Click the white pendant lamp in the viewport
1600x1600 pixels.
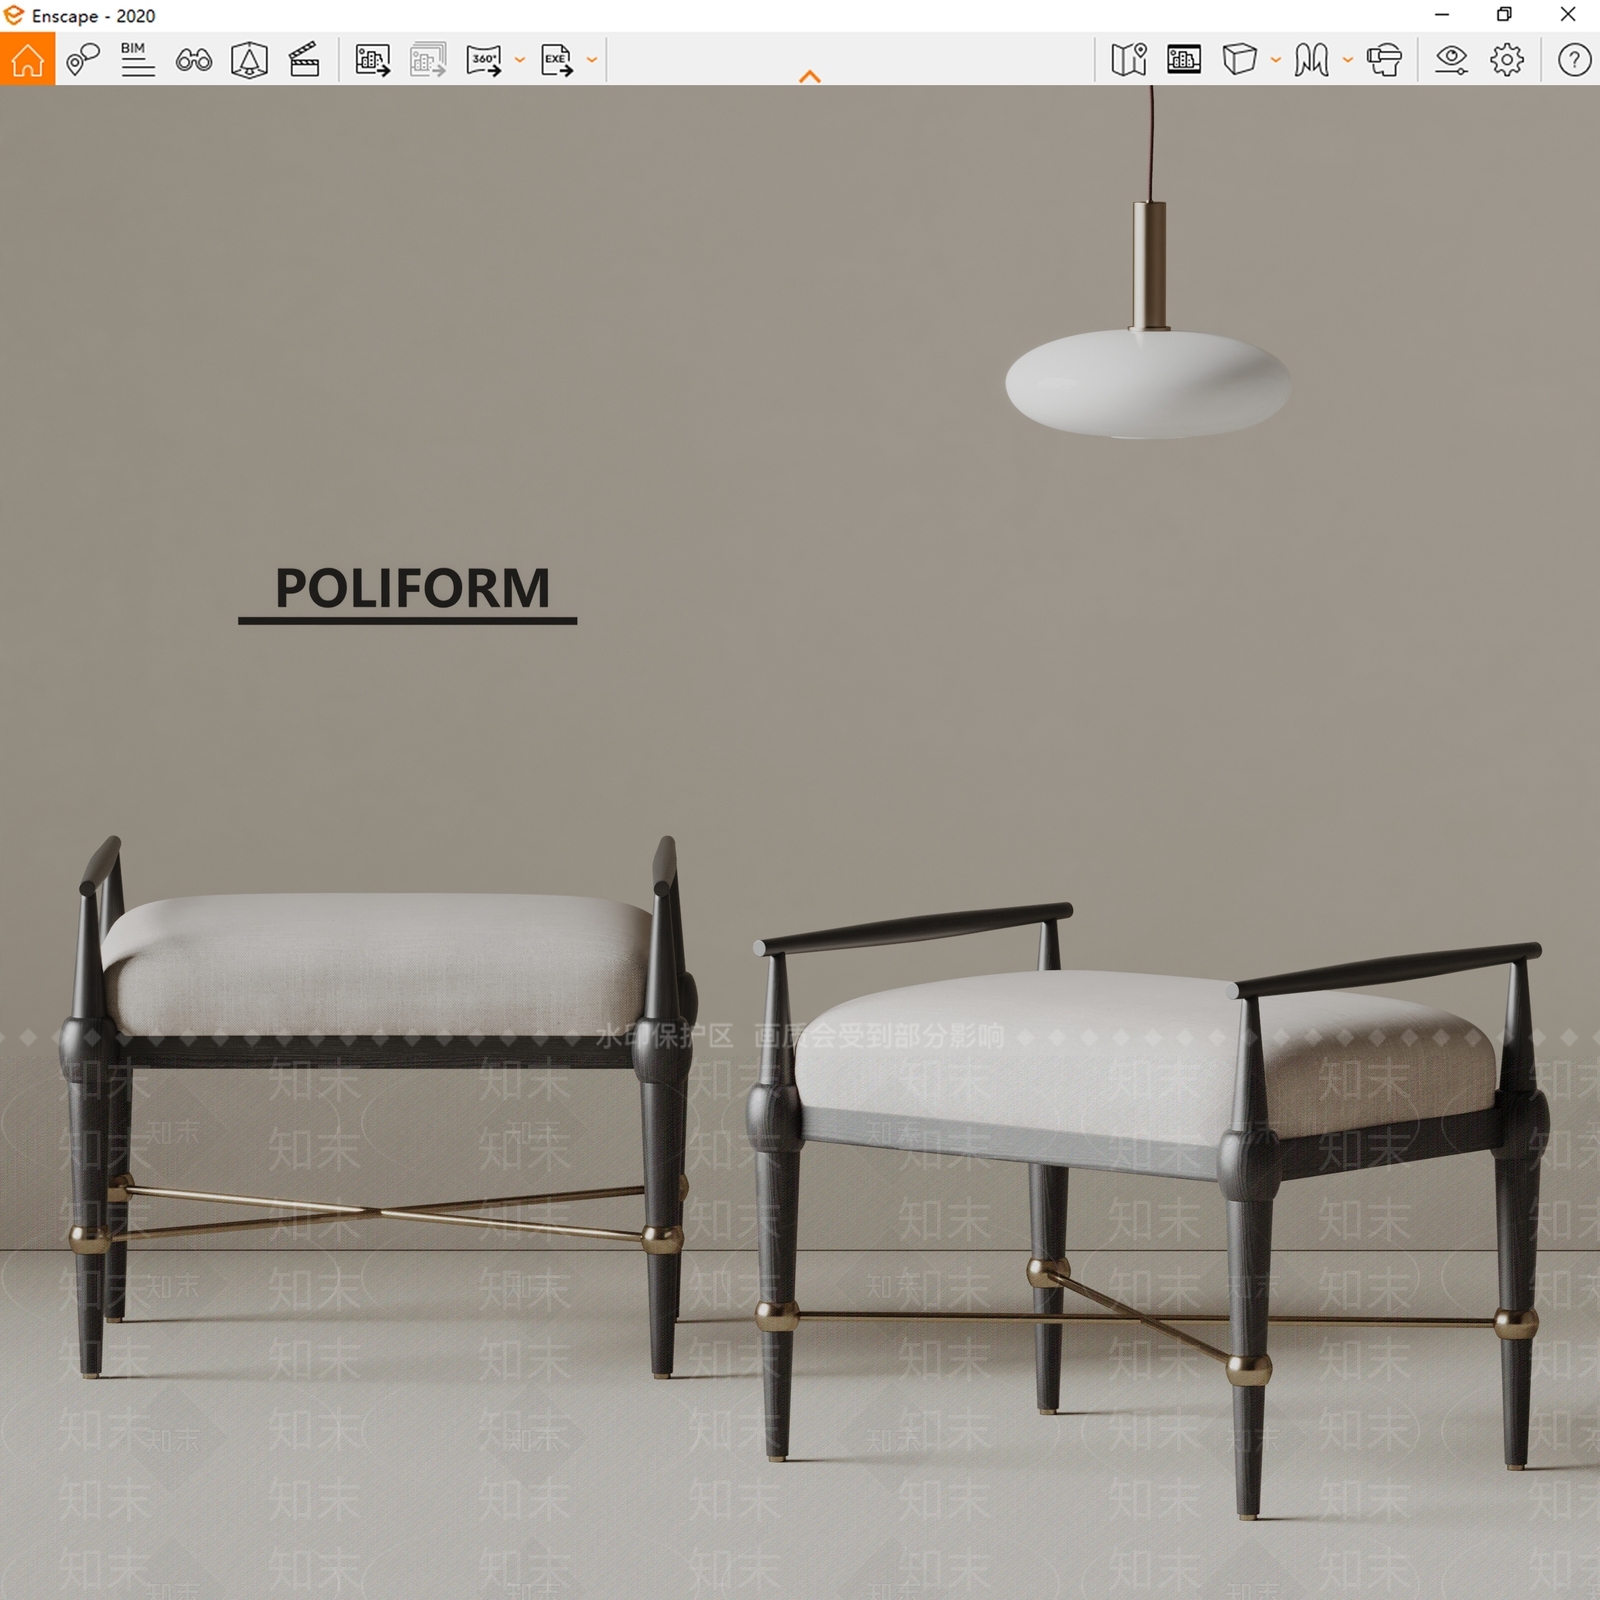1148,384
